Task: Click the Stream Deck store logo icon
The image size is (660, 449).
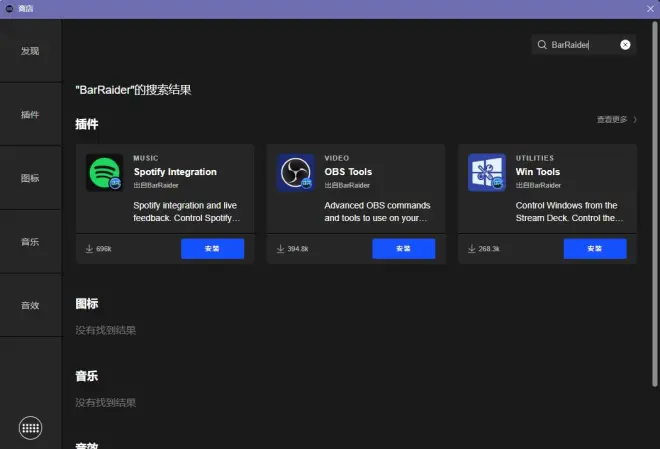Action: [9, 8]
